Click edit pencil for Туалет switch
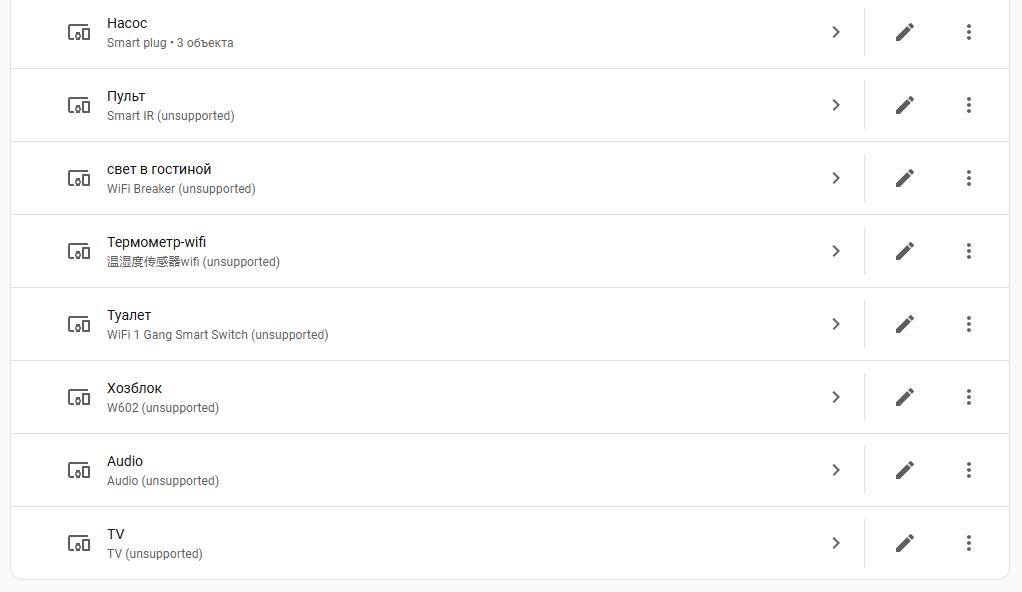Image resolution: width=1022 pixels, height=592 pixels. coord(905,324)
